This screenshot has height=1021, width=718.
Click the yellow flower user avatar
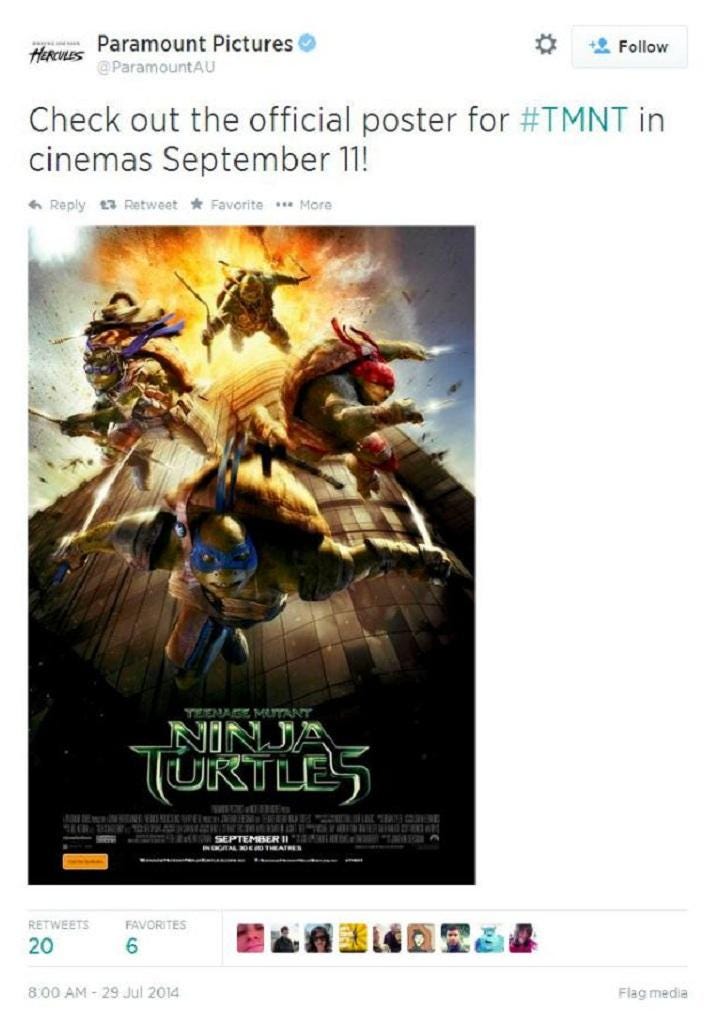click(353, 938)
